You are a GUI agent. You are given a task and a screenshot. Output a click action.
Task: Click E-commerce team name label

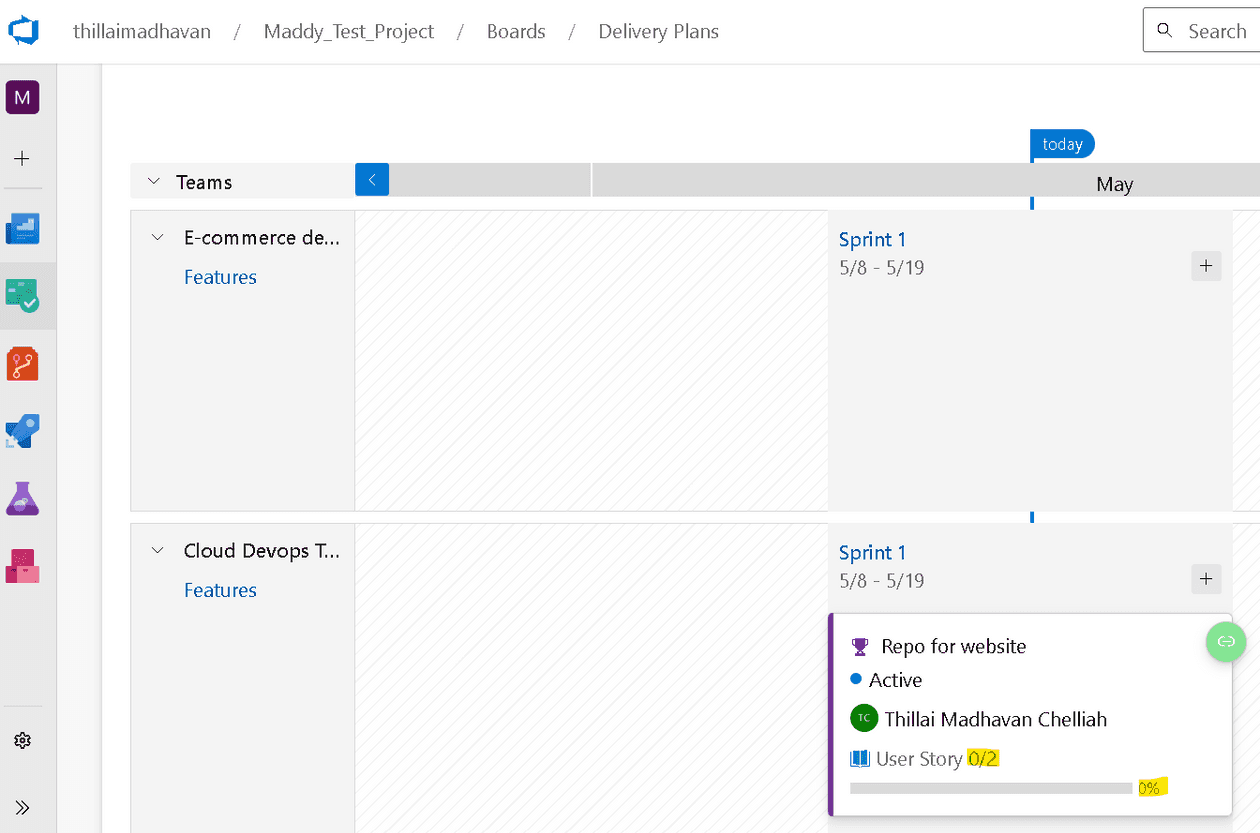click(262, 238)
